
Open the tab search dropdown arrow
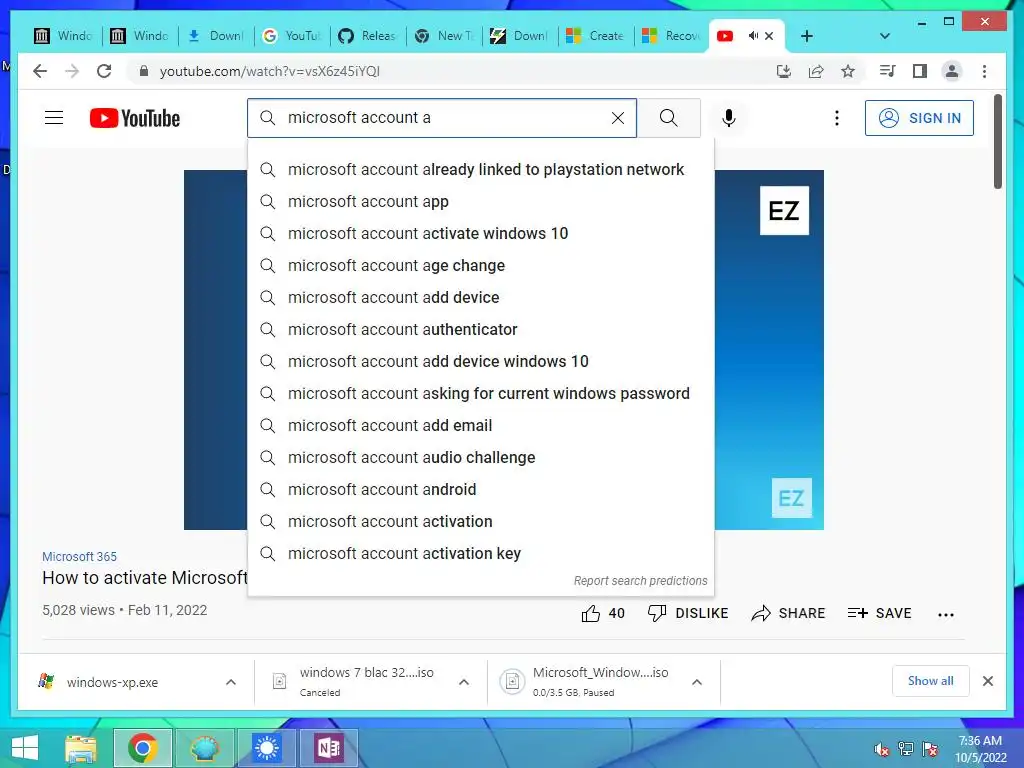[x=884, y=36]
